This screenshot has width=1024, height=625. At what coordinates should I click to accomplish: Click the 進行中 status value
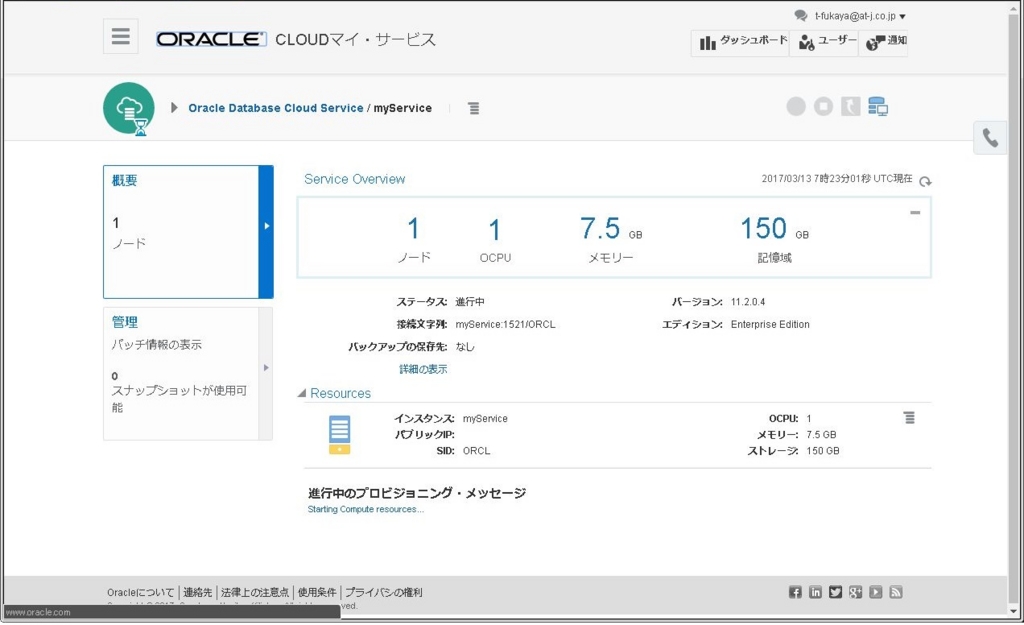pyautogui.click(x=470, y=302)
